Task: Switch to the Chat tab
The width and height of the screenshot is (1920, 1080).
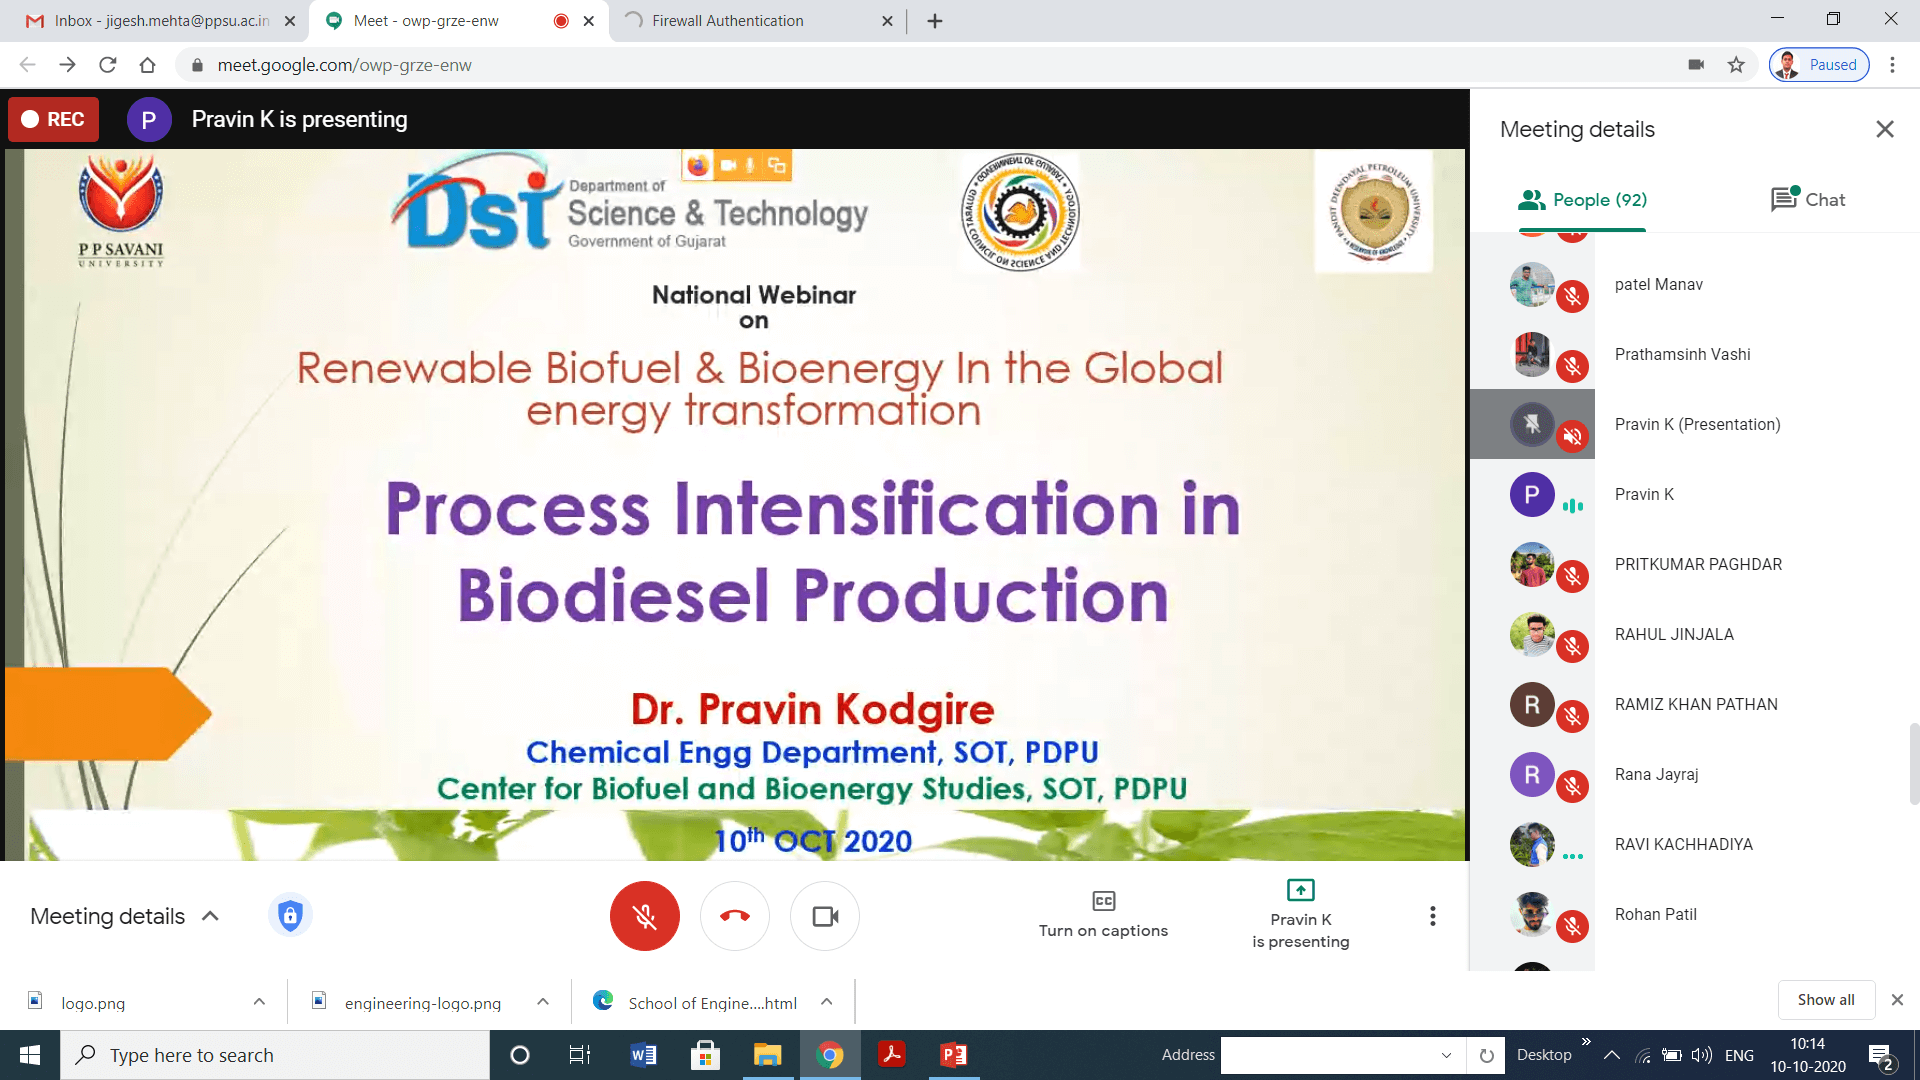Action: tap(1807, 200)
